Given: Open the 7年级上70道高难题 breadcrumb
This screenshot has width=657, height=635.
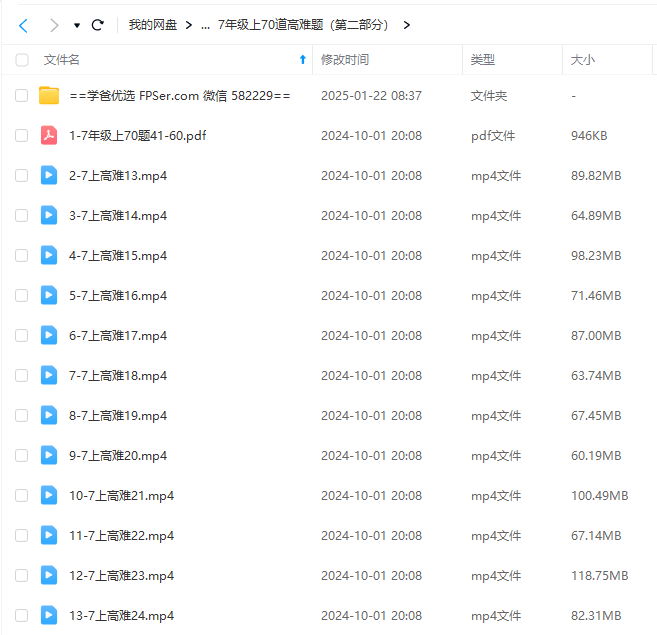Looking at the screenshot, I should coord(303,25).
